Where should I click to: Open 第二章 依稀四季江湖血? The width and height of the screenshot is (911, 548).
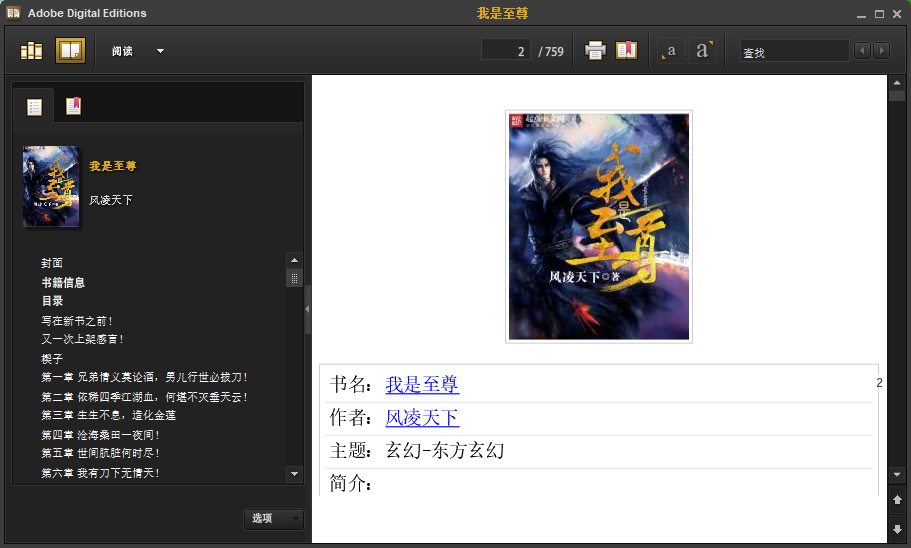click(144, 397)
